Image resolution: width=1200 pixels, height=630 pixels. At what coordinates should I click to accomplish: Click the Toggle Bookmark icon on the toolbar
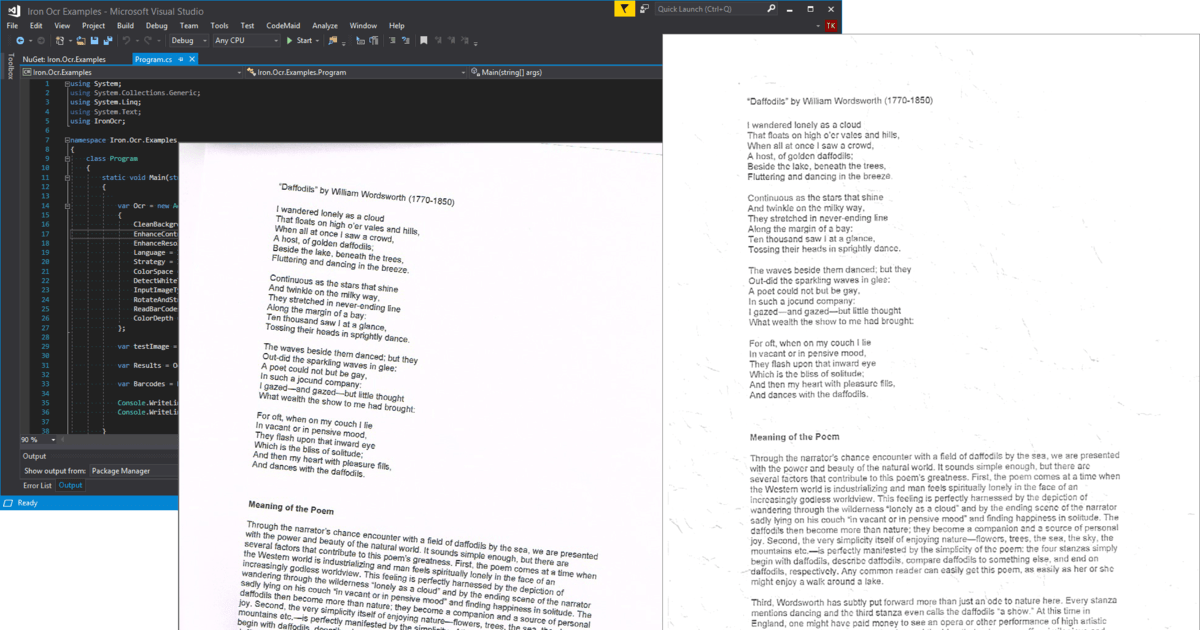click(x=424, y=41)
